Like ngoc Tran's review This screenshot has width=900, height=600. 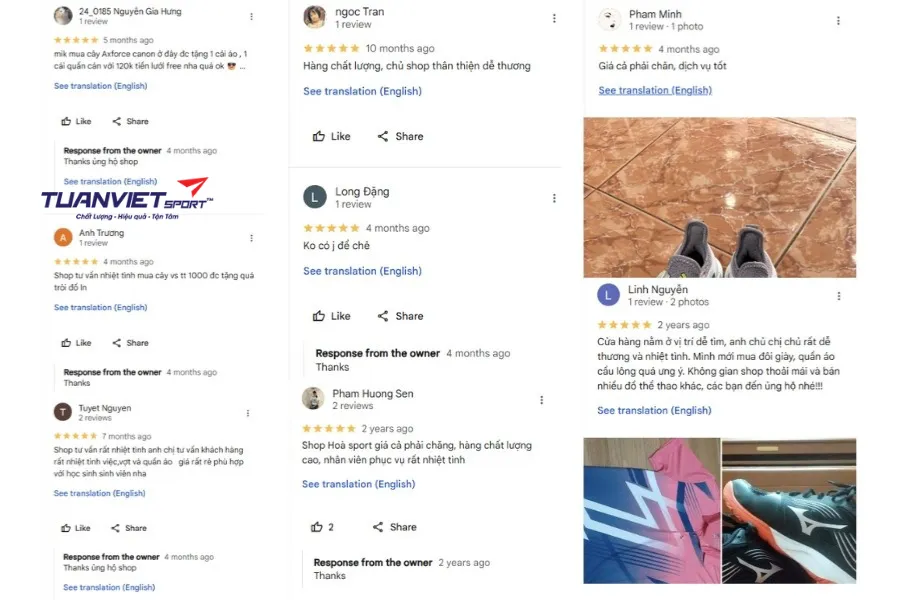tap(331, 136)
